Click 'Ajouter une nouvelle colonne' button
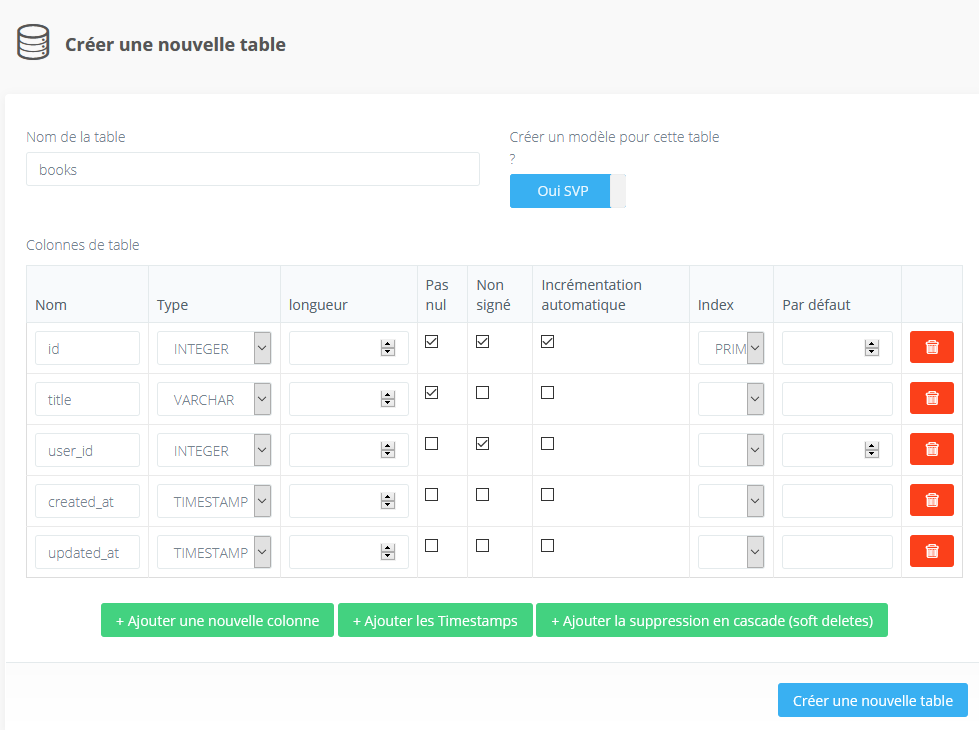Viewport: 979px width, 730px height. click(217, 621)
